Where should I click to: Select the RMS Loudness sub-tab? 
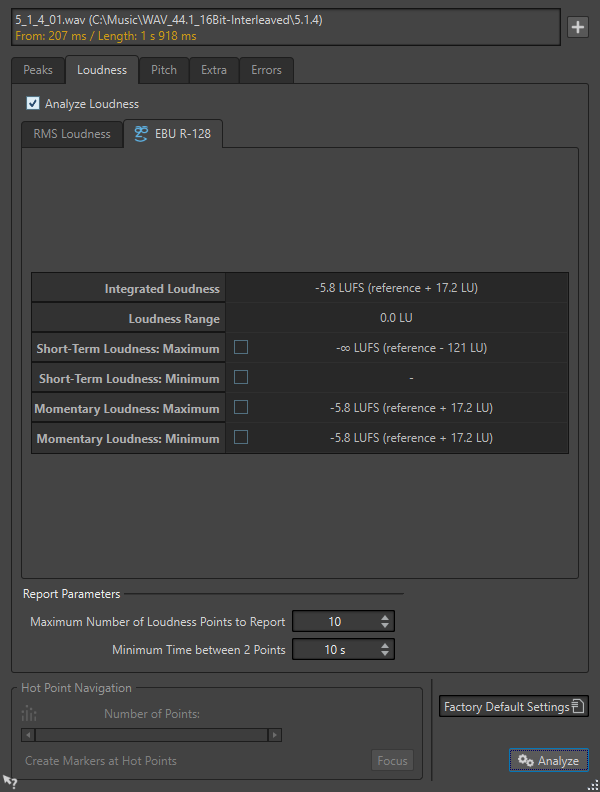pyautogui.click(x=72, y=134)
